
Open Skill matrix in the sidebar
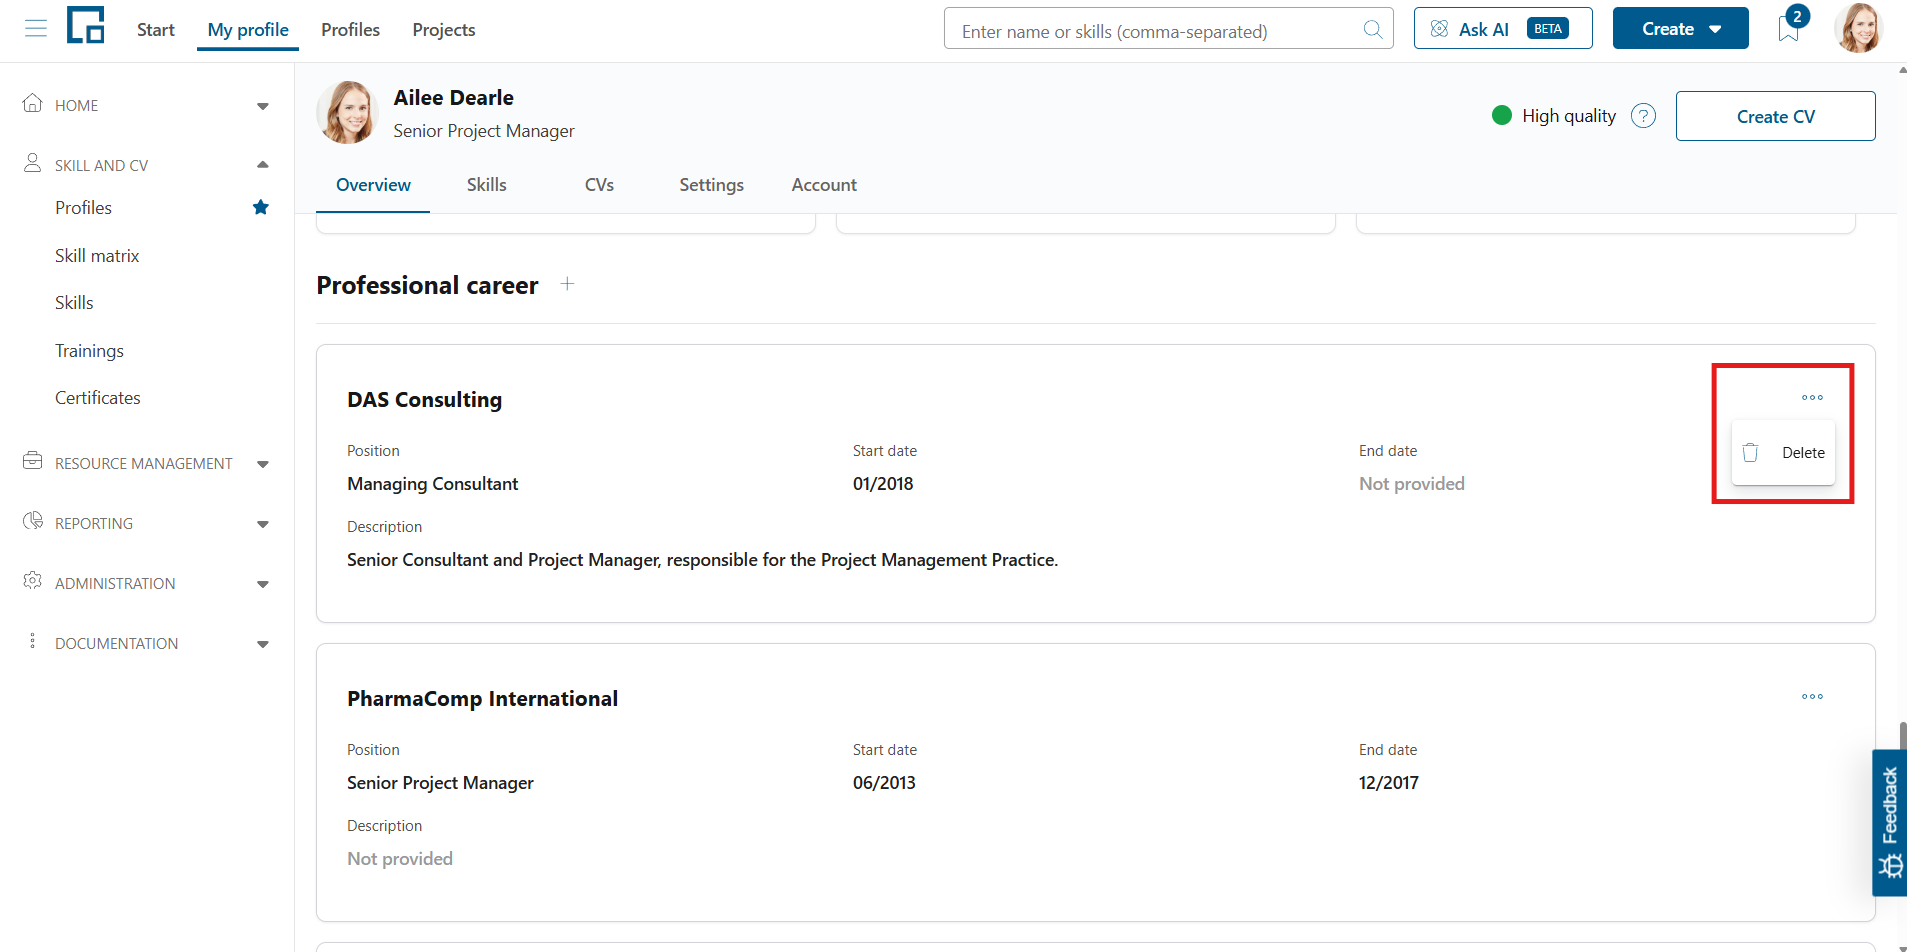click(97, 256)
